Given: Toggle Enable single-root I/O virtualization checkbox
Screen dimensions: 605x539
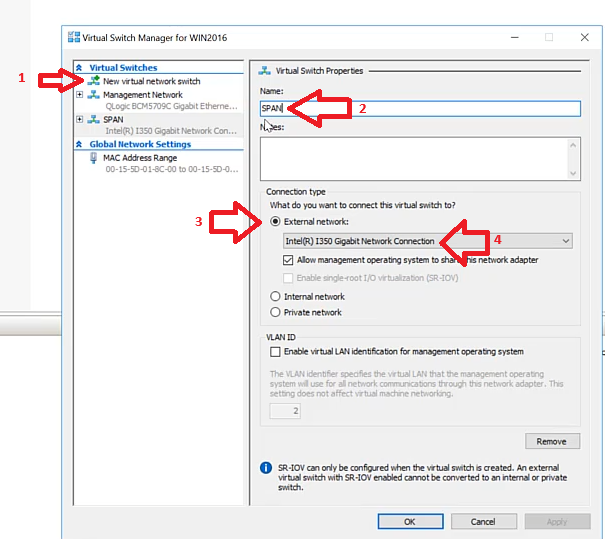Looking at the screenshot, I should tap(288, 278).
